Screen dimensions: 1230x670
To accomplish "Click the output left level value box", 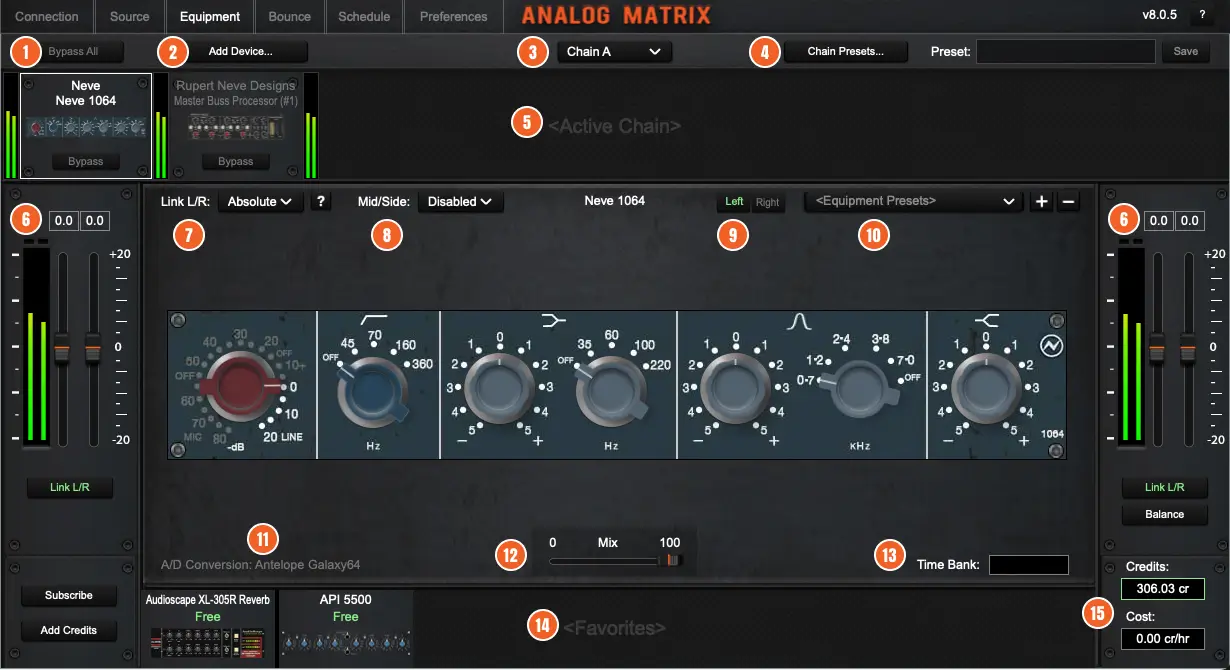I will coord(1157,221).
